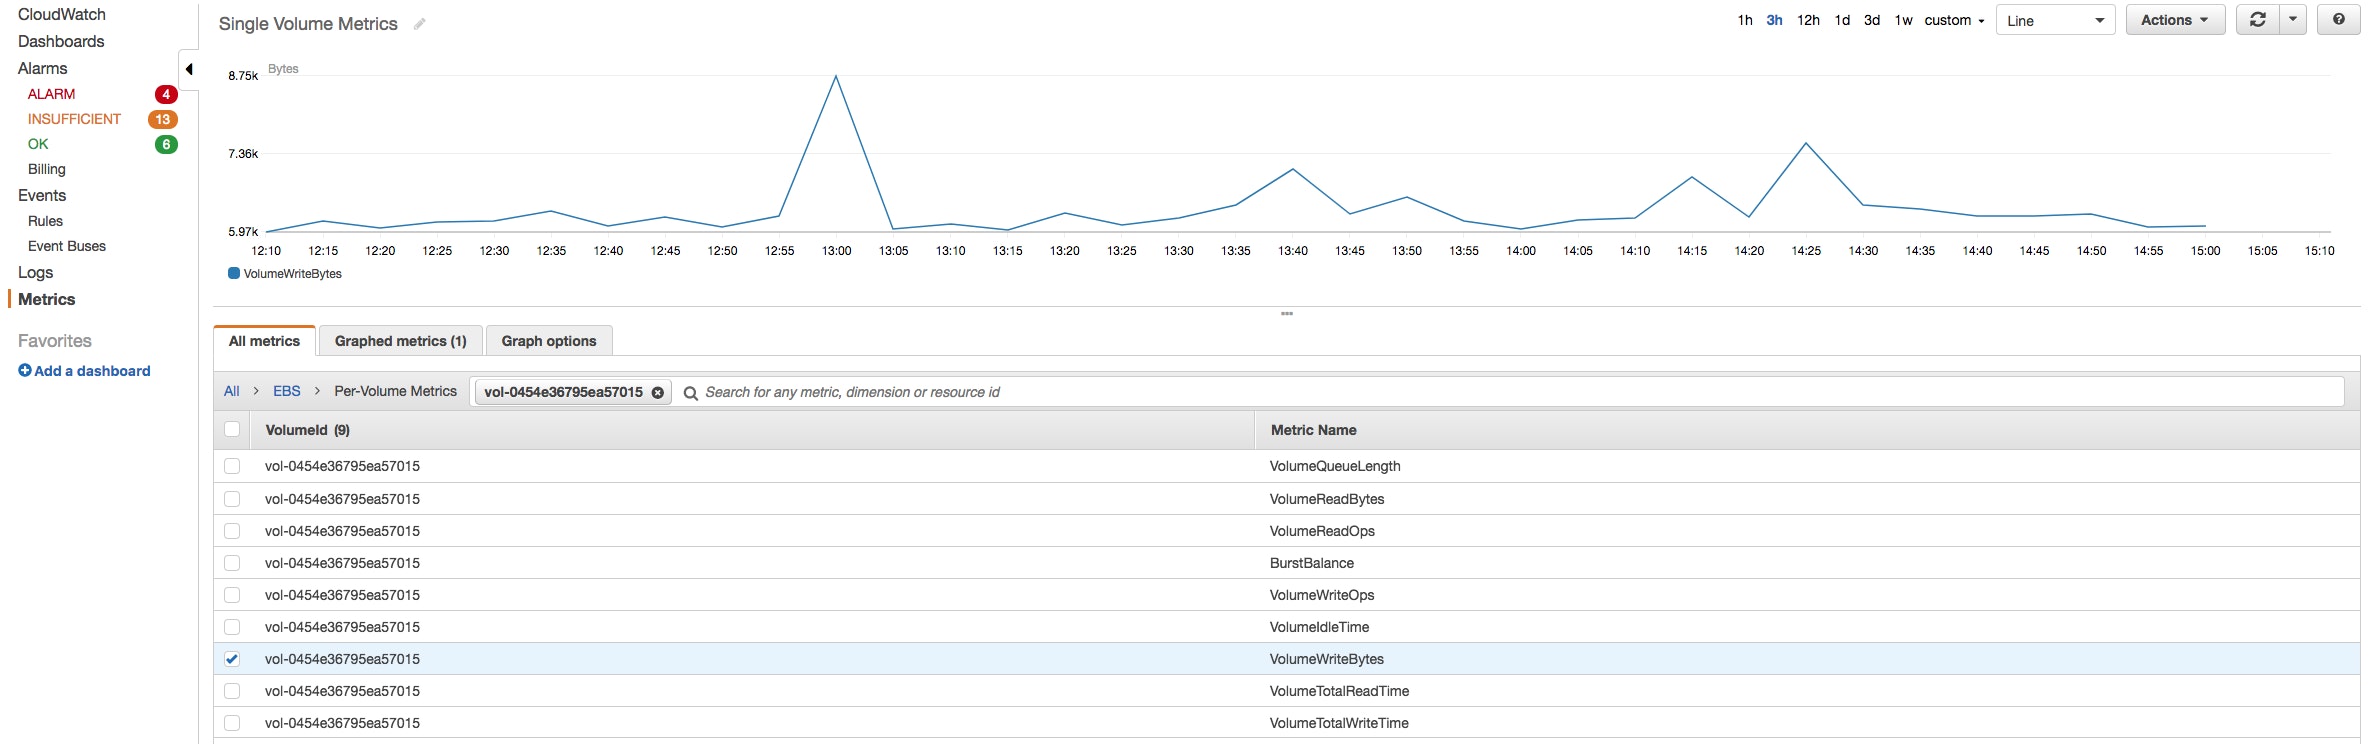Select the 12h time range
Viewport: 2369px width, 744px height.
(1808, 20)
